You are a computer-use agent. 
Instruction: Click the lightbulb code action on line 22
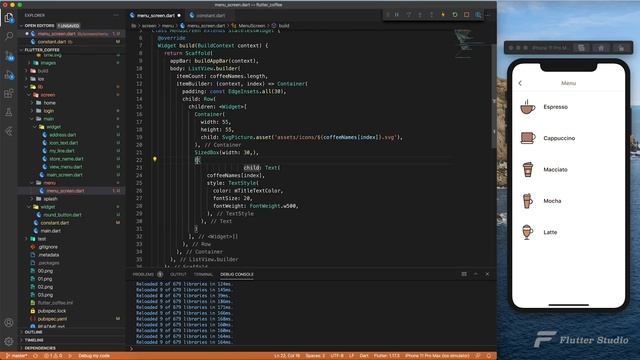[155, 159]
